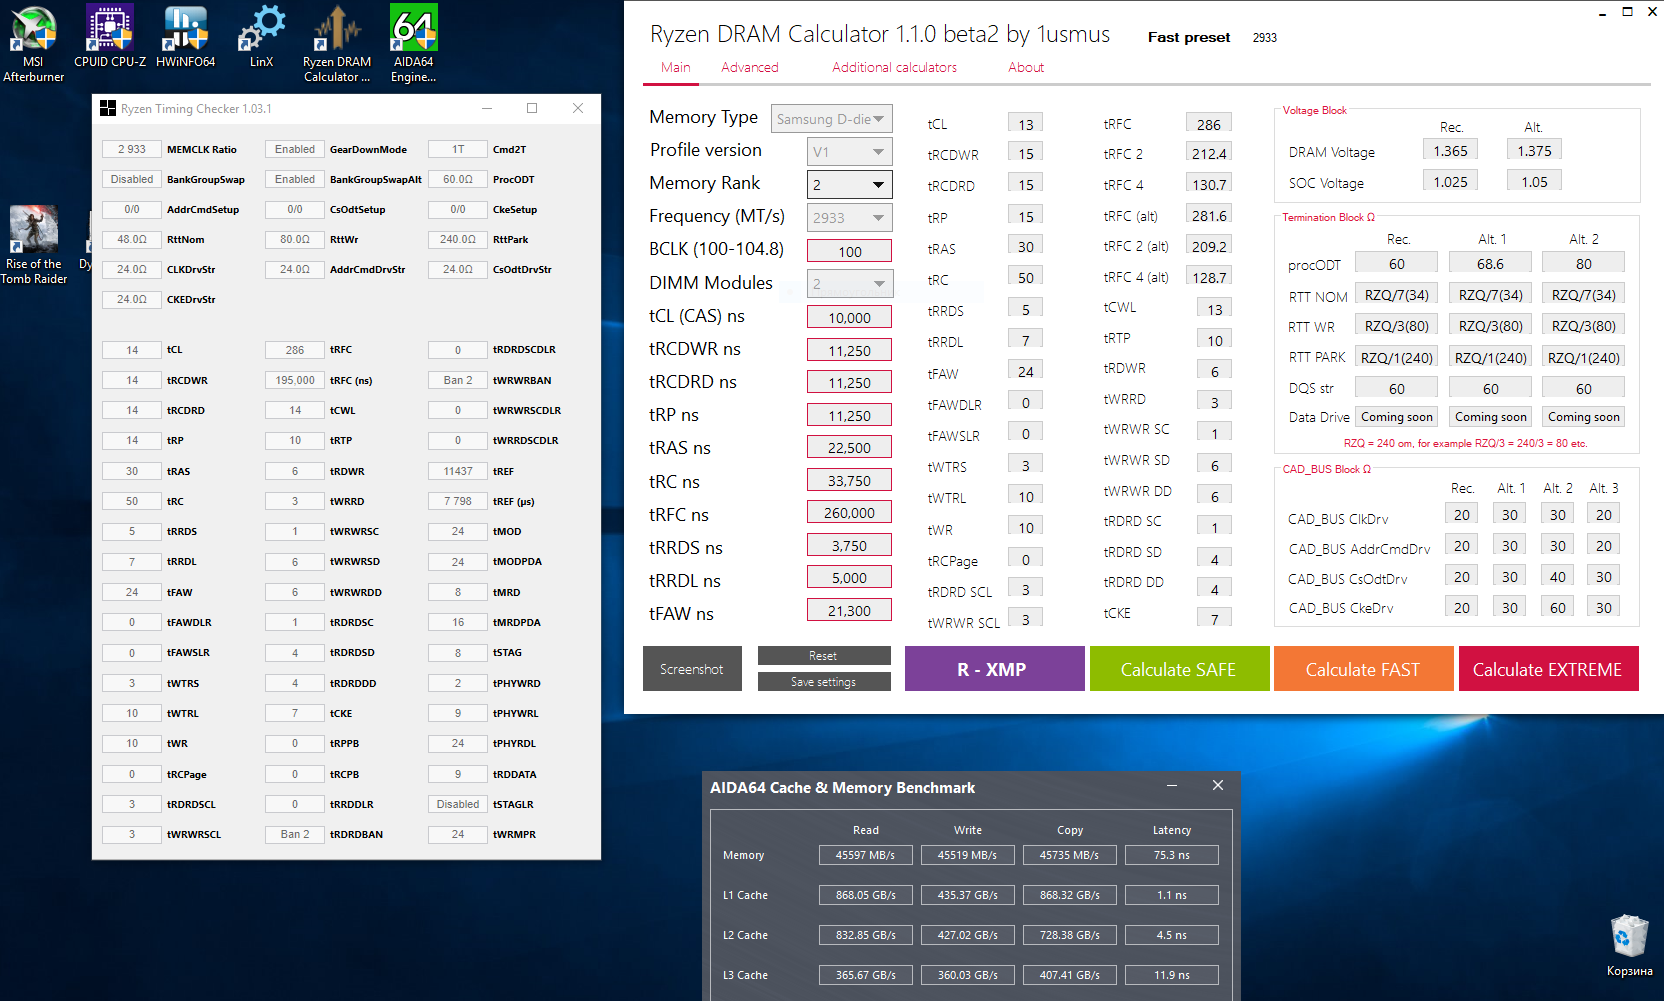This screenshot has height=1001, width=1664.
Task: Select the LinX desktop icon
Action: [261, 37]
